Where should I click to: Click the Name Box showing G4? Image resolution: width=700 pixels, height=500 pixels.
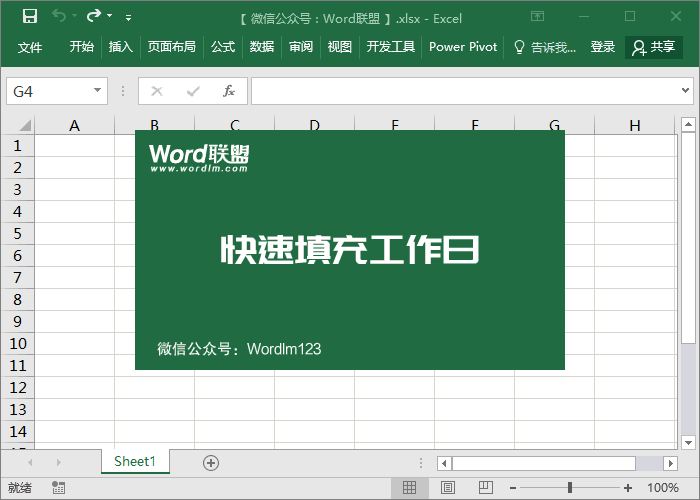pos(57,91)
